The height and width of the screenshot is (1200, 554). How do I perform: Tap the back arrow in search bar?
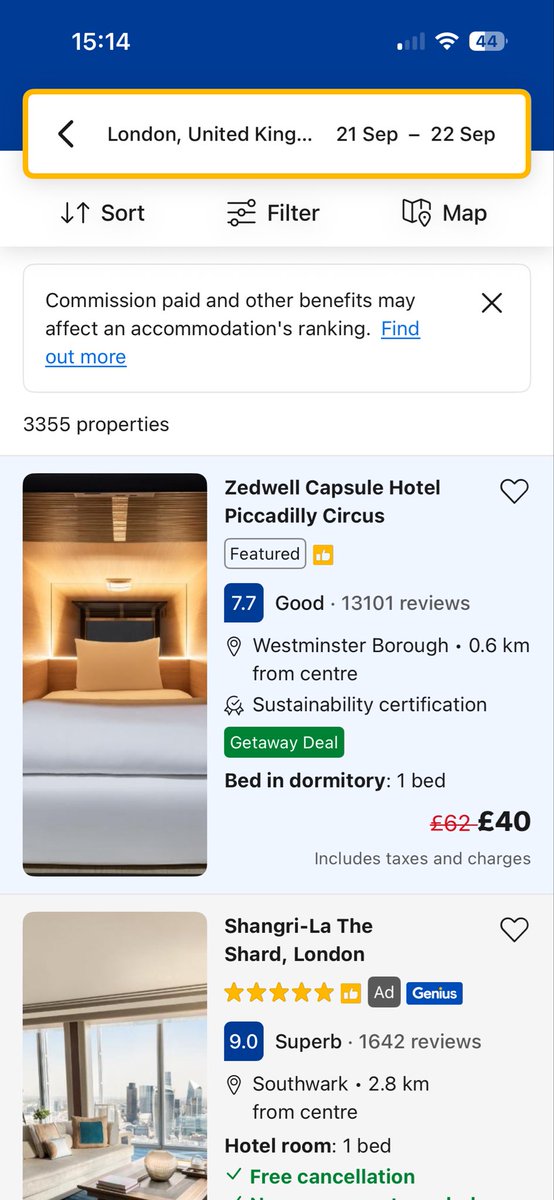66,134
